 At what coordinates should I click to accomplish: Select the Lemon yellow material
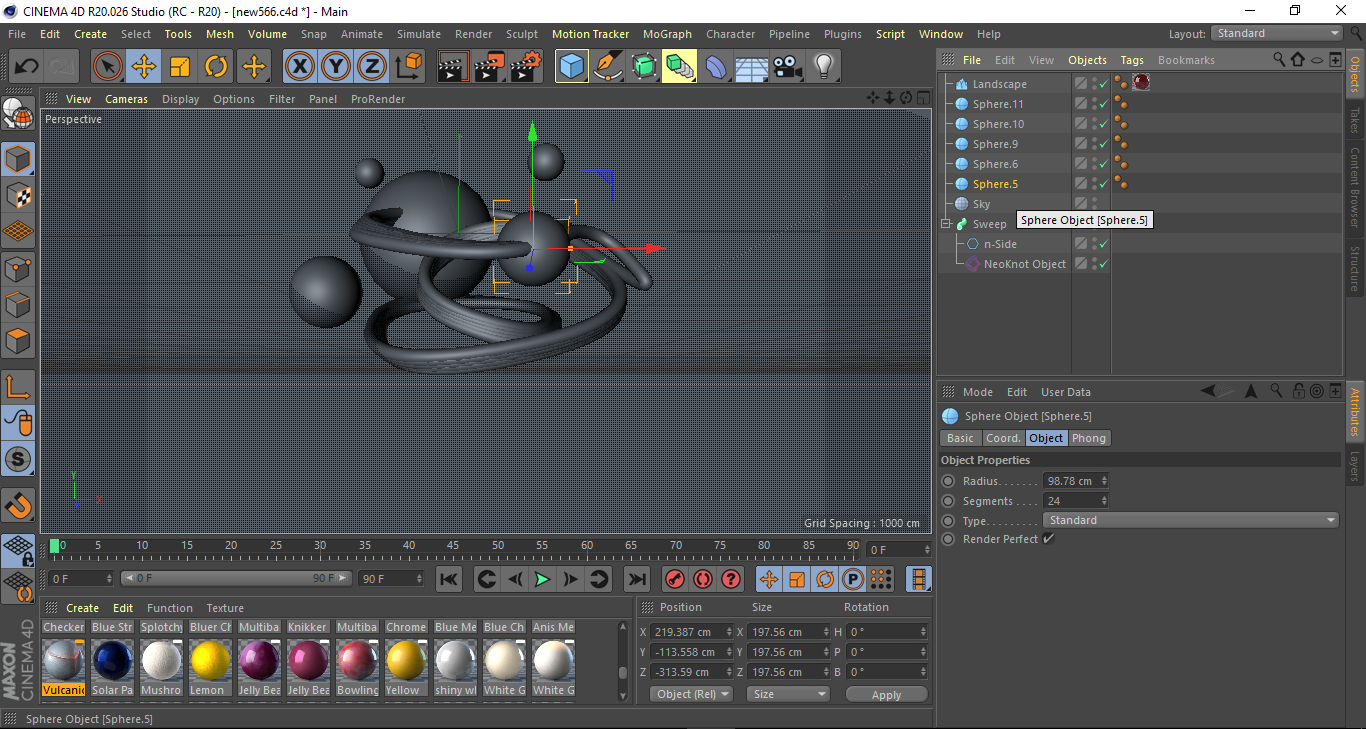[x=210, y=660]
